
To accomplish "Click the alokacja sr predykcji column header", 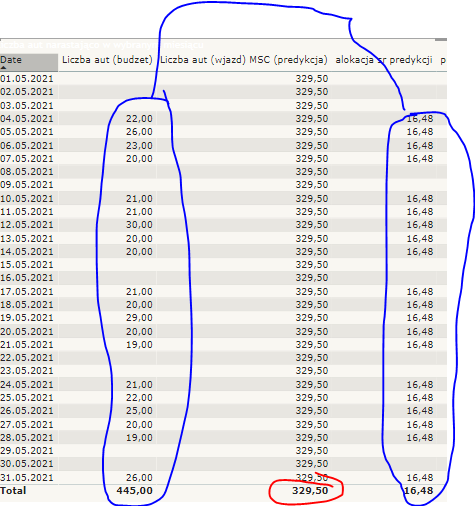I will click(384, 60).
